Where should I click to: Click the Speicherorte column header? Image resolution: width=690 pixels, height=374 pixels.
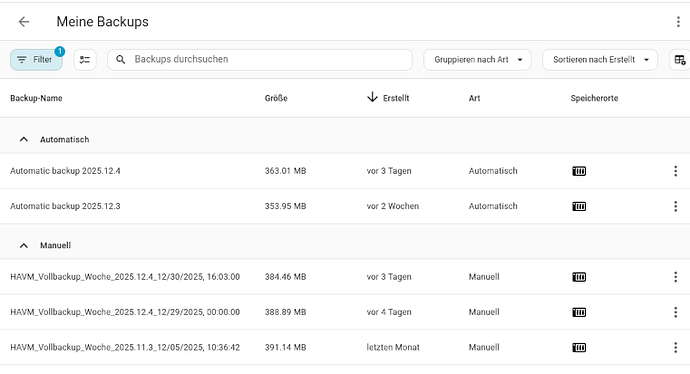point(594,98)
